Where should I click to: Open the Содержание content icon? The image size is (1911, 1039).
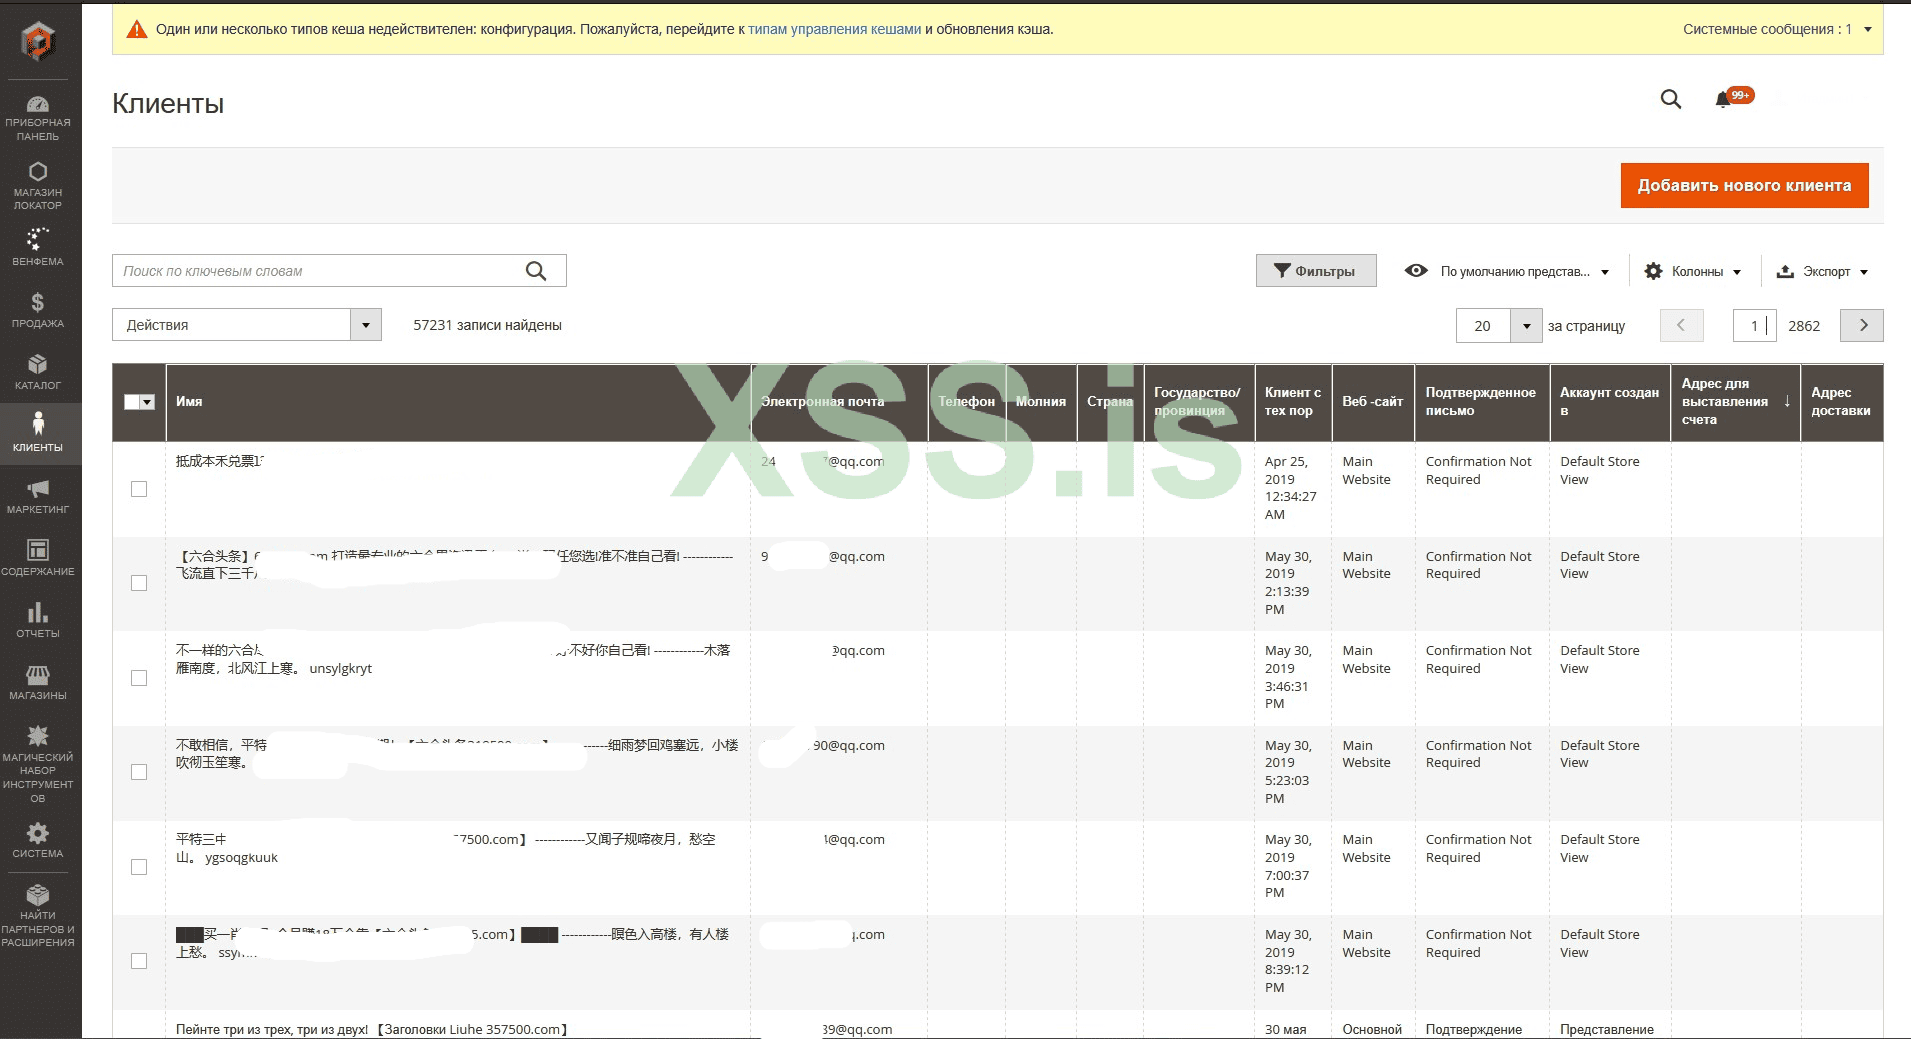(x=38, y=550)
